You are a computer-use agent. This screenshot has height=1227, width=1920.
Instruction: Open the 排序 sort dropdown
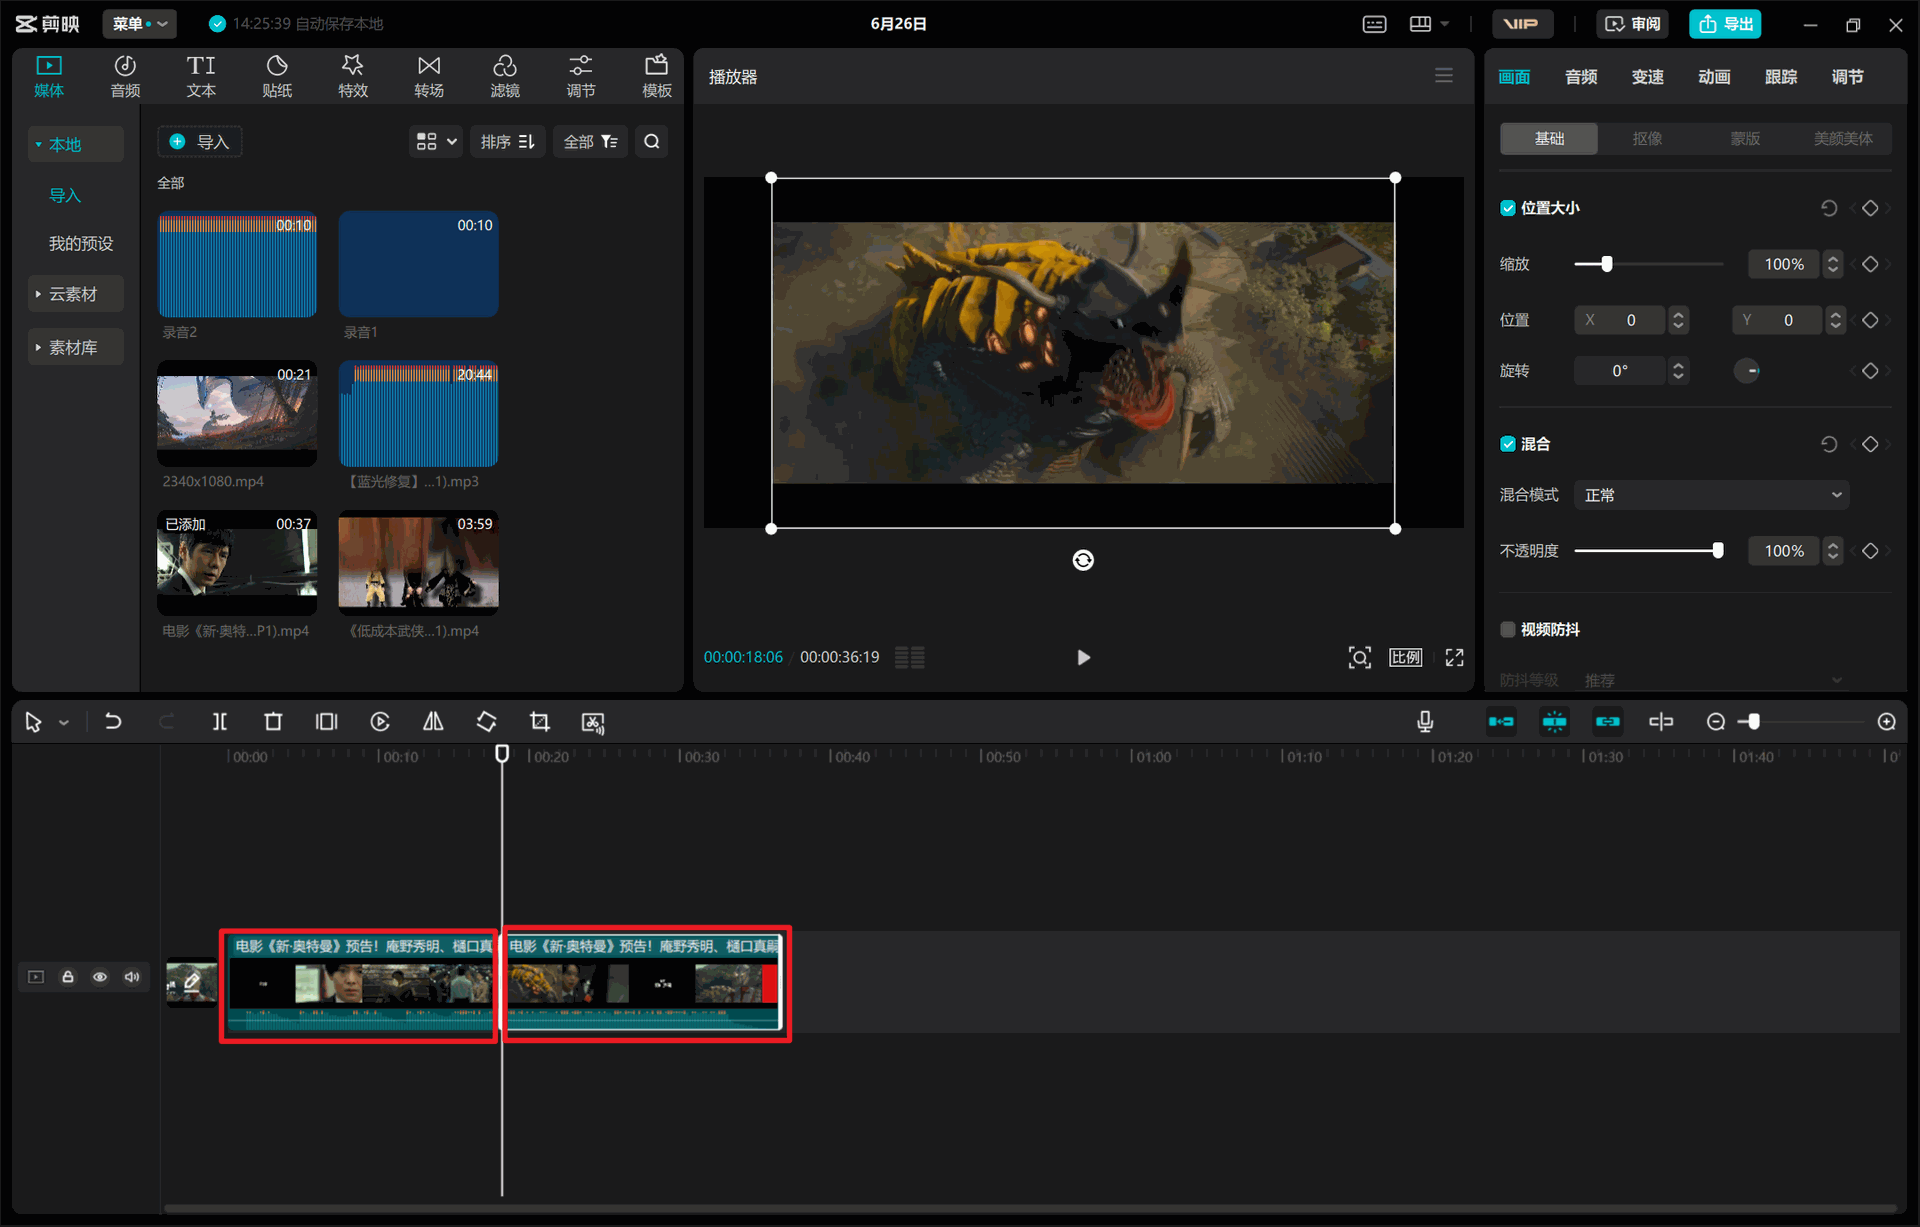[x=508, y=142]
